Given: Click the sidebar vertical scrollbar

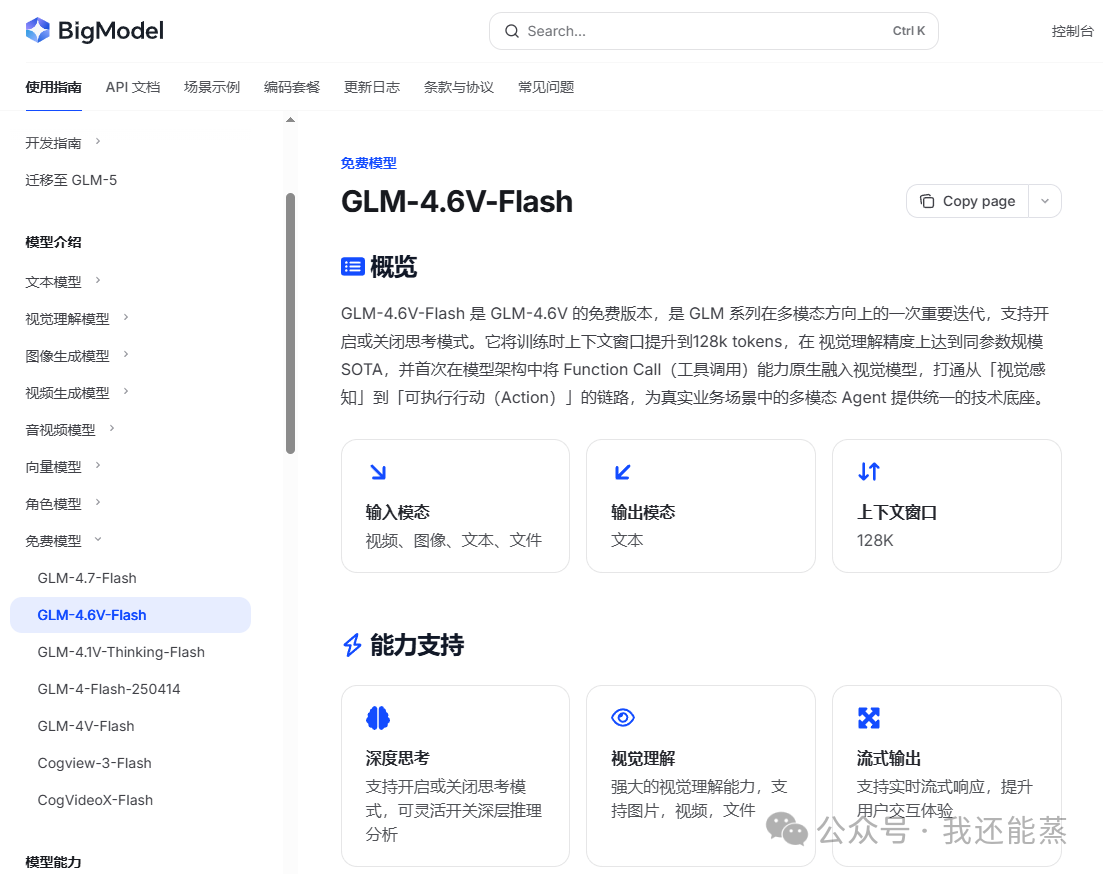Looking at the screenshot, I should point(290,322).
